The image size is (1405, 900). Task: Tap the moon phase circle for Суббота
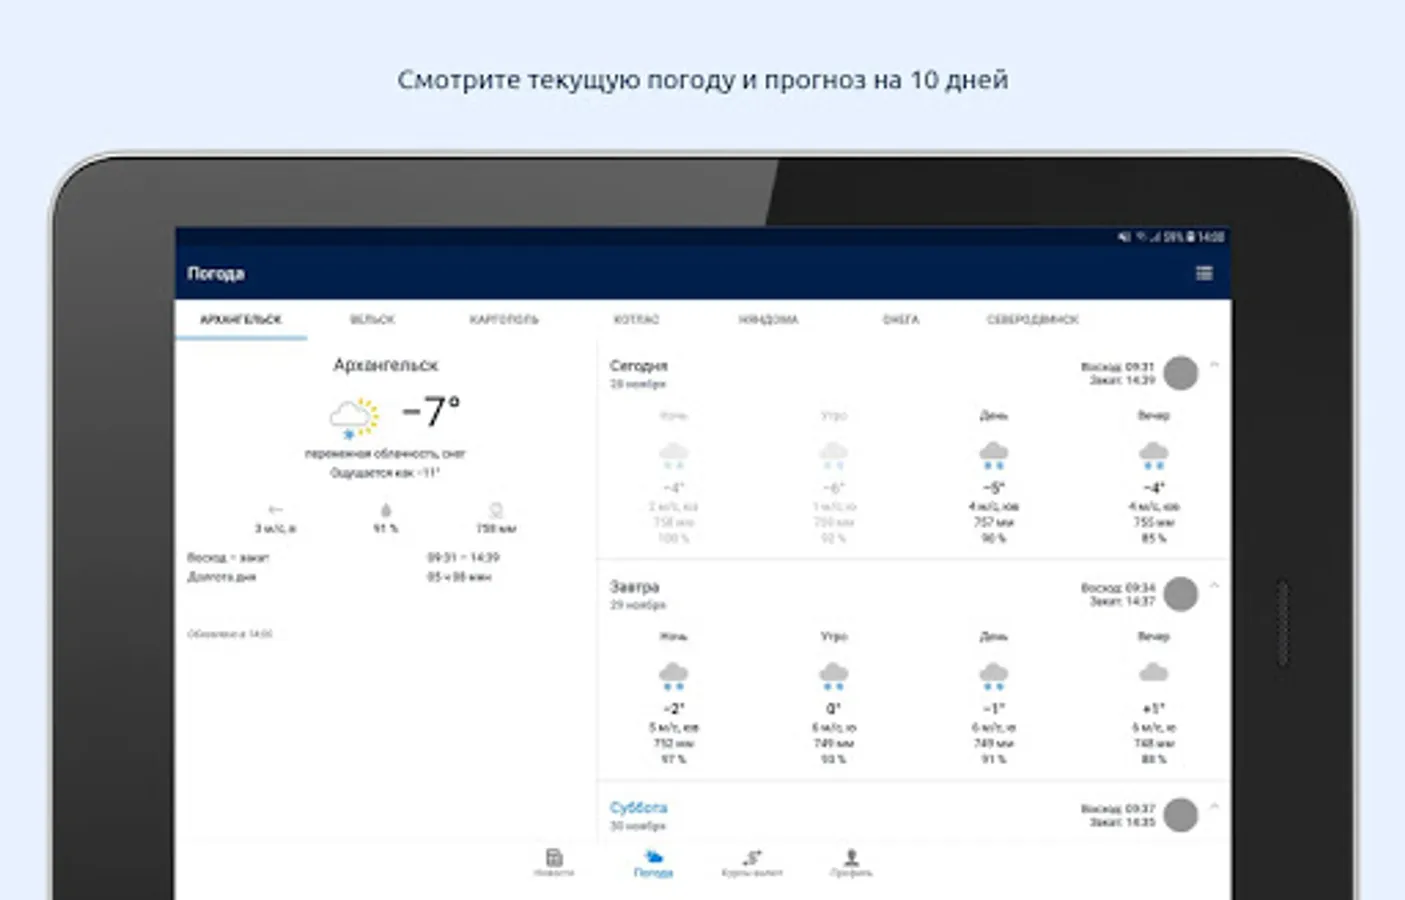pyautogui.click(x=1181, y=814)
